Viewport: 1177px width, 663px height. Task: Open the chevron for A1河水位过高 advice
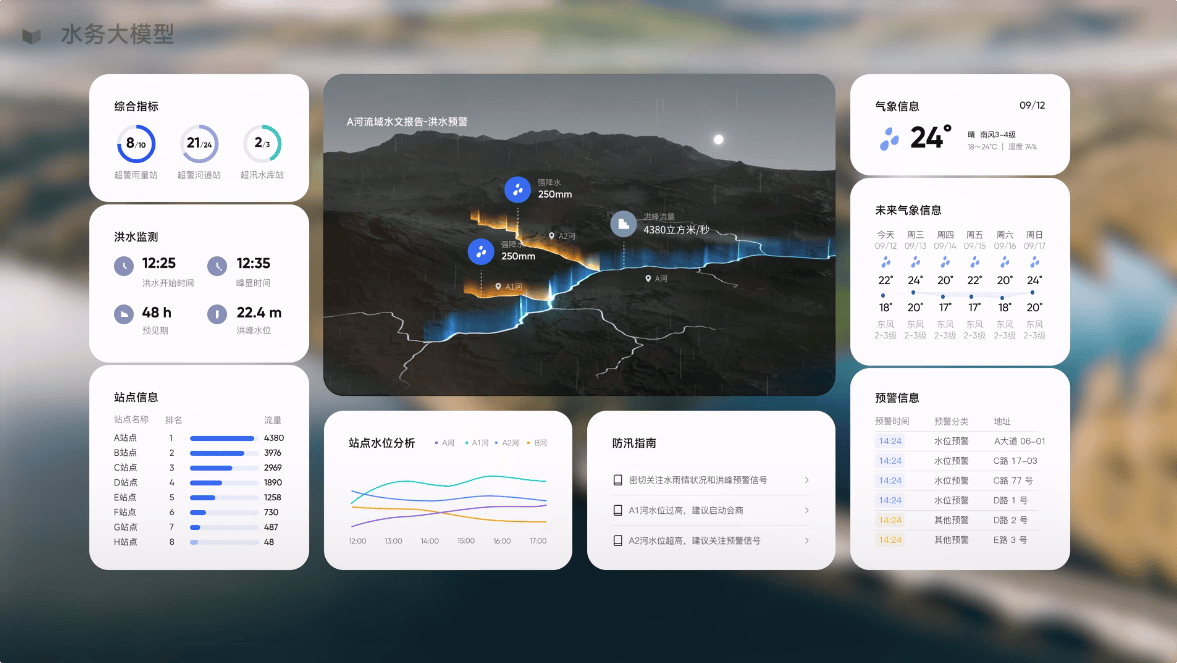click(806, 510)
